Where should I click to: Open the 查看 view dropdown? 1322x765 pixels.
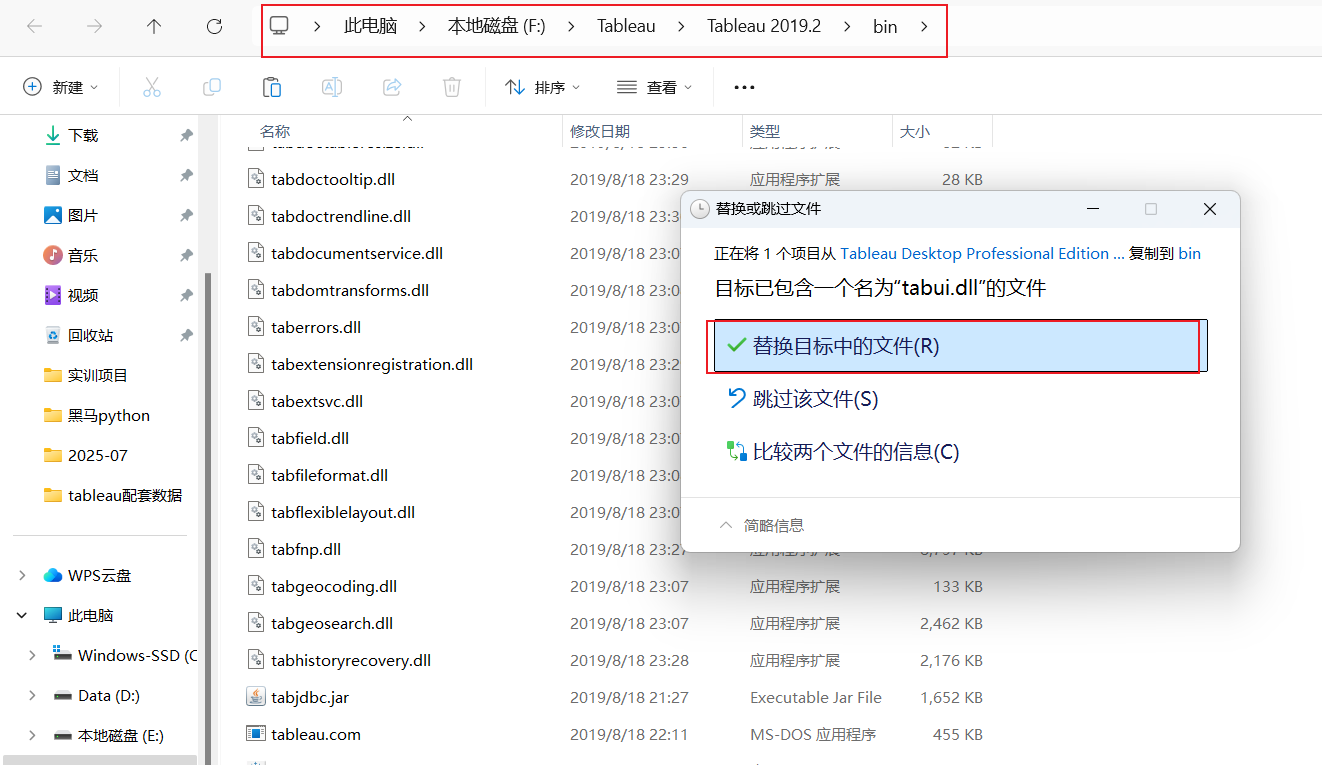(655, 87)
